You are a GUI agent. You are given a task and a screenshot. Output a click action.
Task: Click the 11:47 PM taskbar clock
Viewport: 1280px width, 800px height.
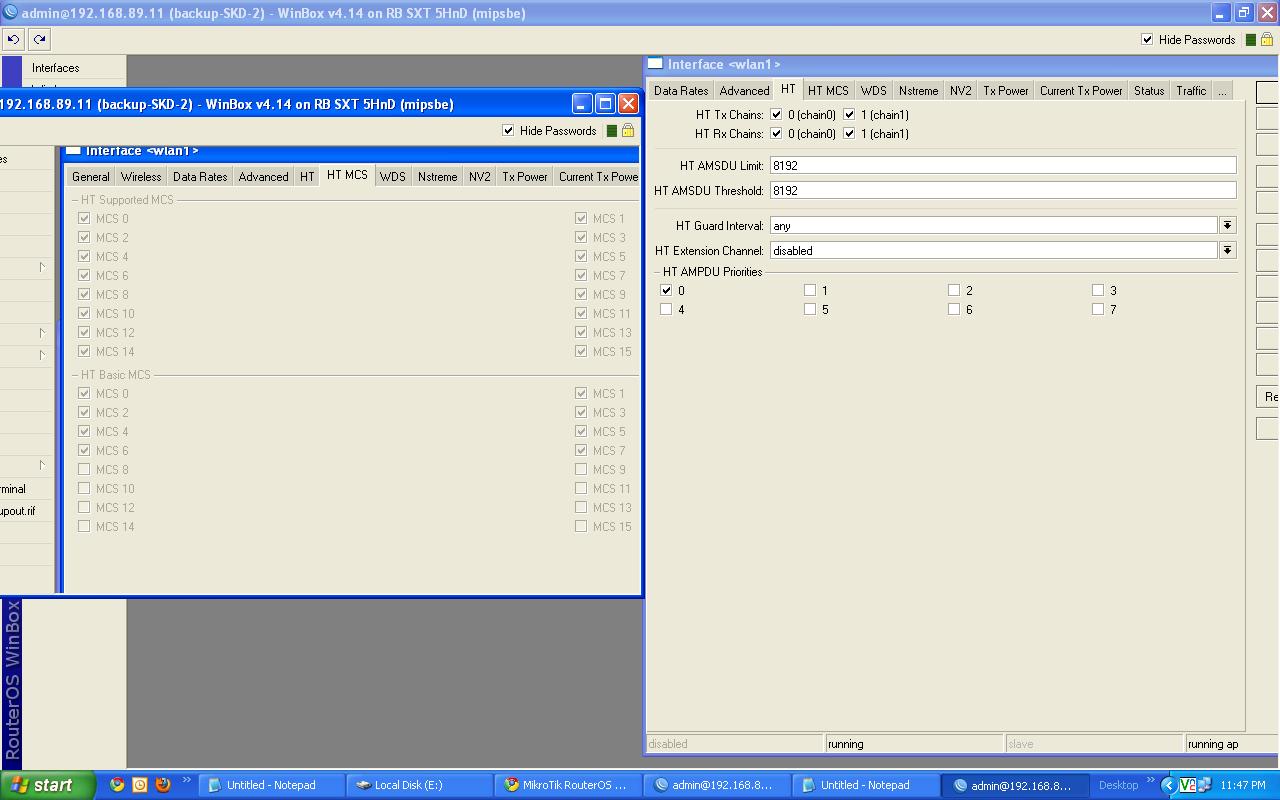tap(1243, 785)
